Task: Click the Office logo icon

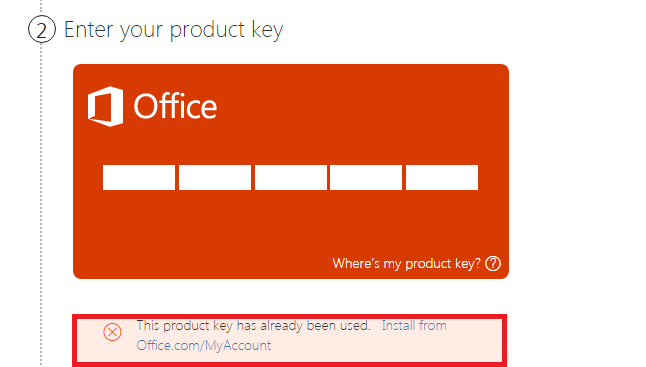Action: coord(105,106)
